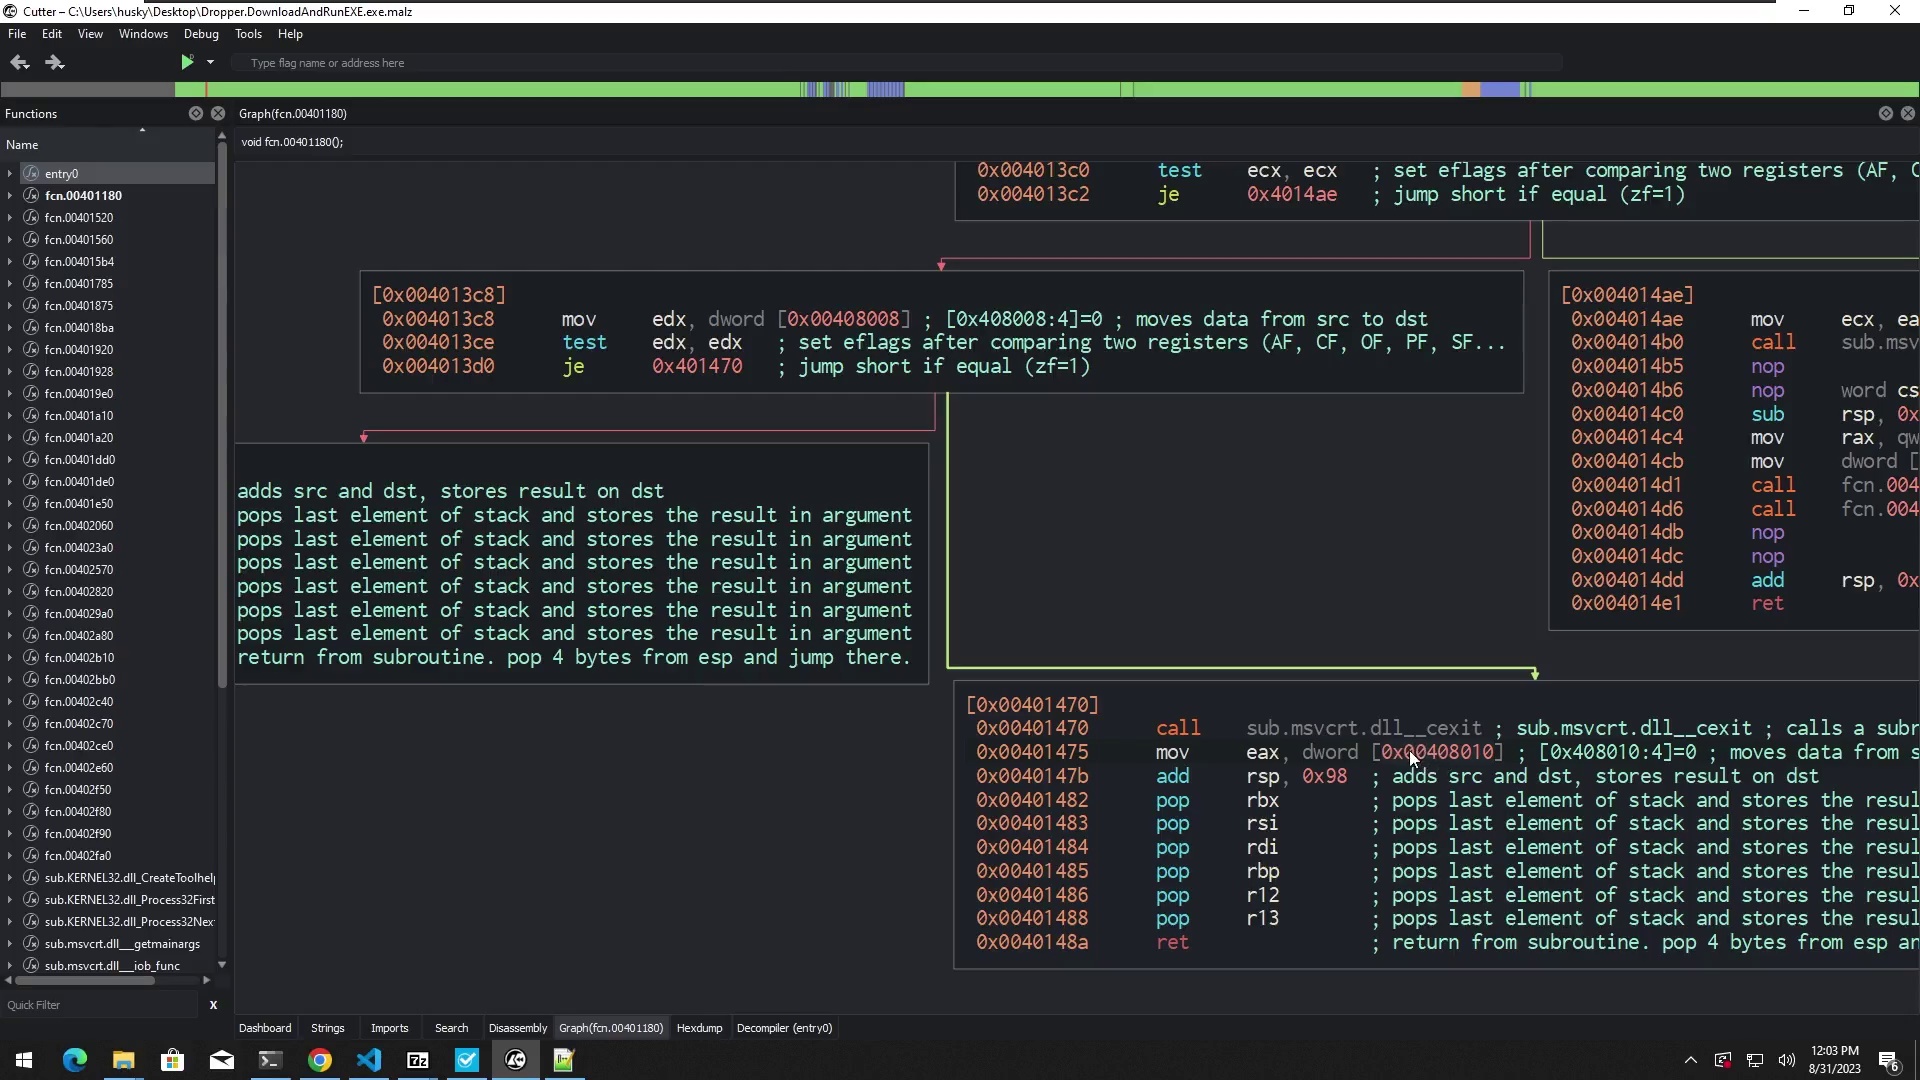Image resolution: width=1920 pixels, height=1080 pixels.
Task: Open File Explorer from the taskbar
Action: (123, 1060)
